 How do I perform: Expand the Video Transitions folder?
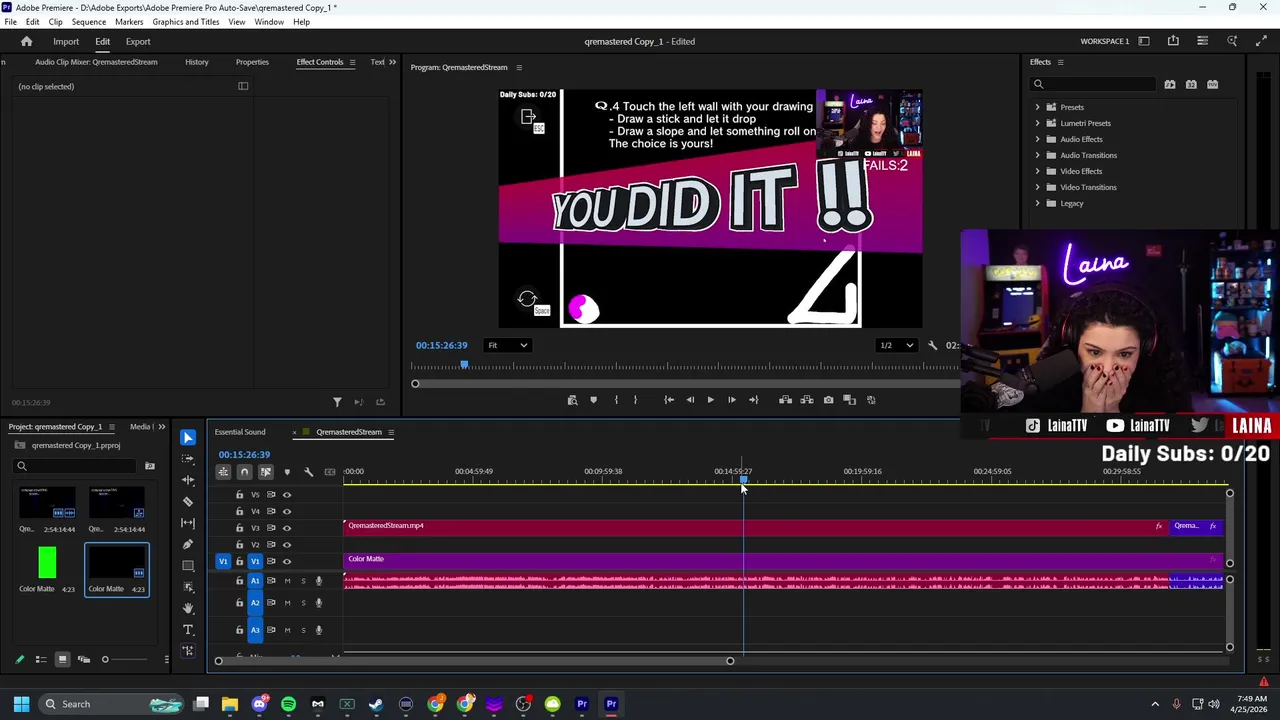pyautogui.click(x=1038, y=187)
